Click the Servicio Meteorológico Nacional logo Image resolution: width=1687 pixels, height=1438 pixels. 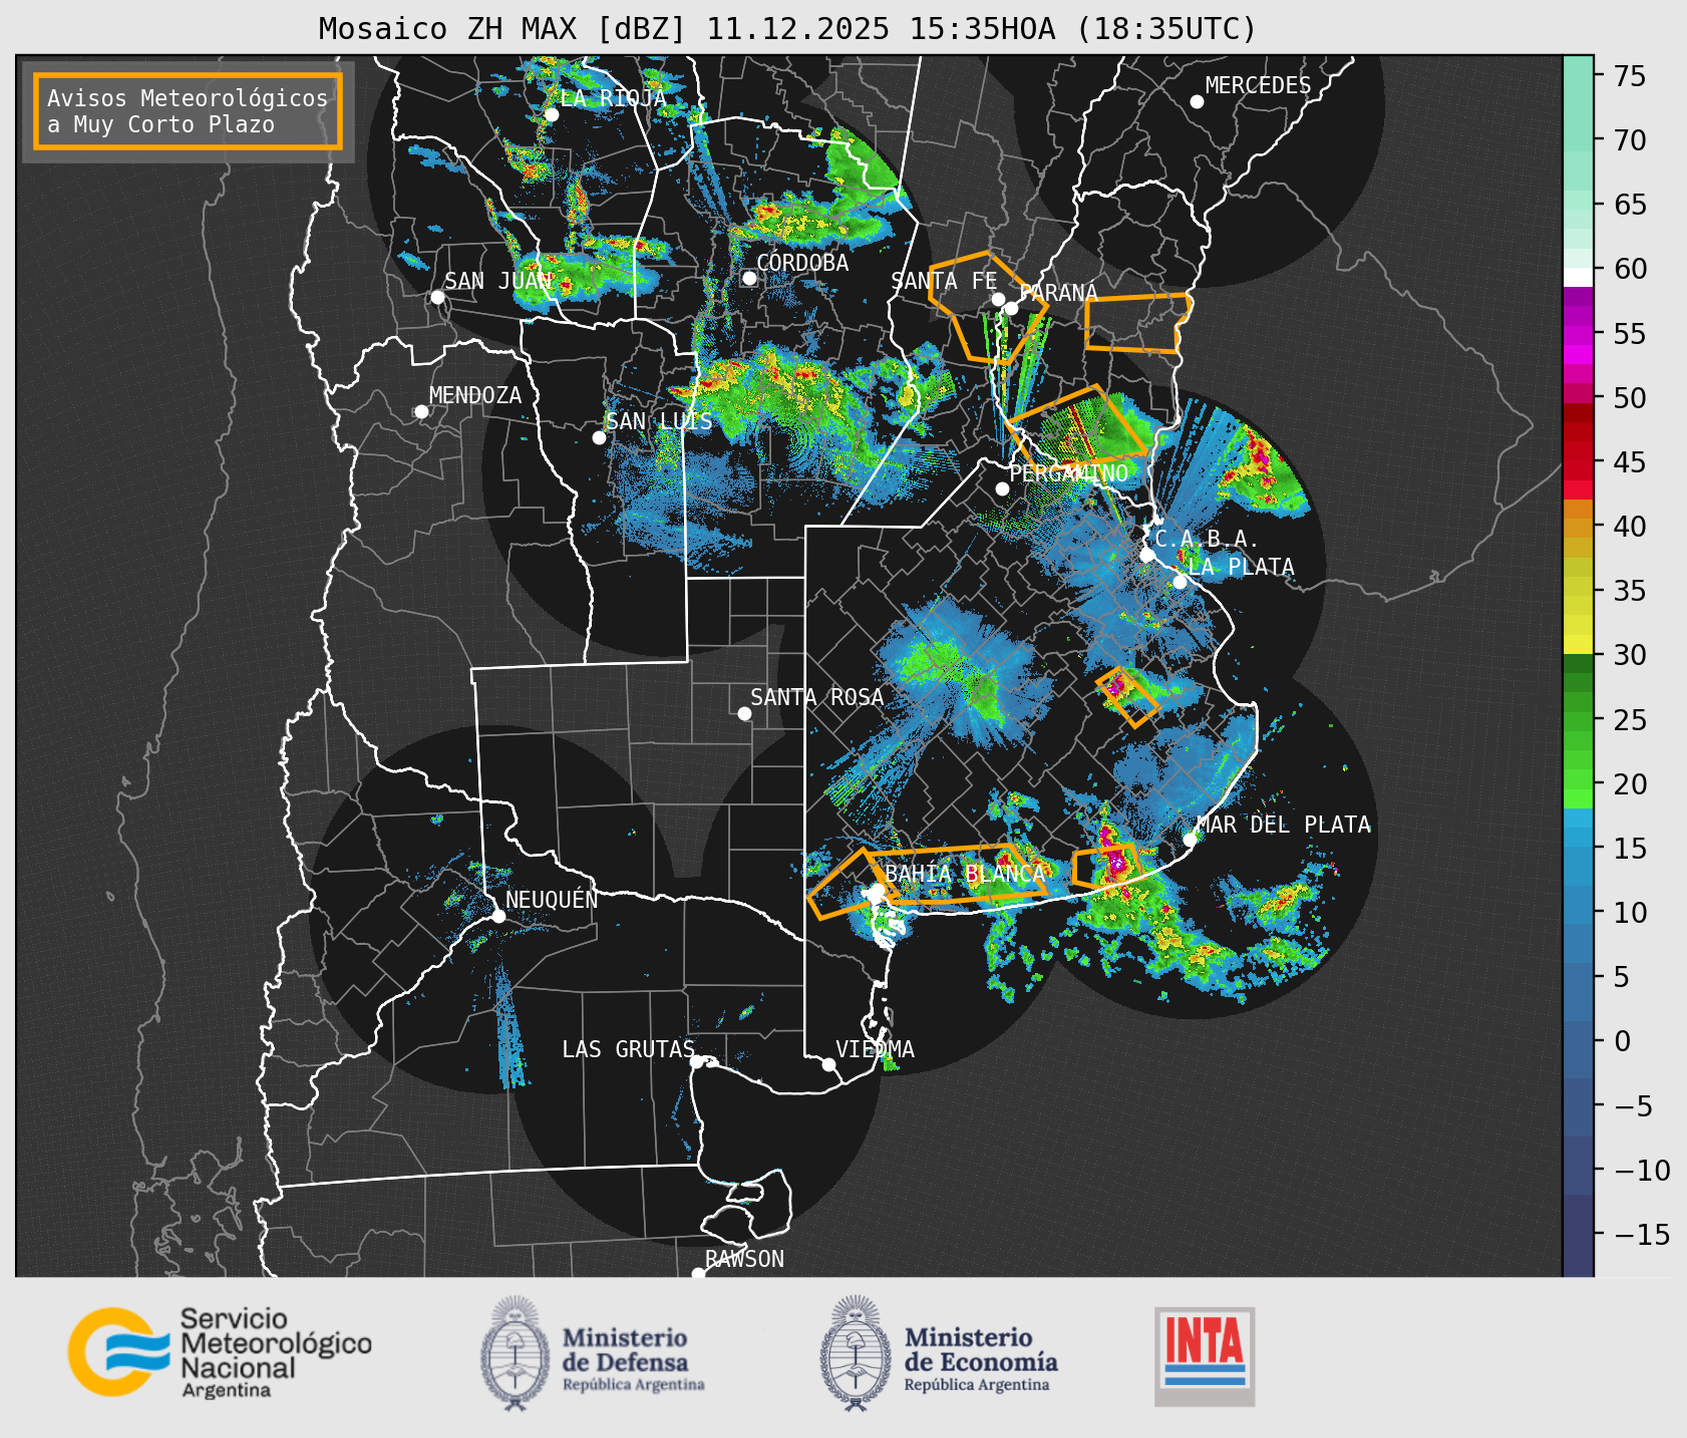[220, 1352]
